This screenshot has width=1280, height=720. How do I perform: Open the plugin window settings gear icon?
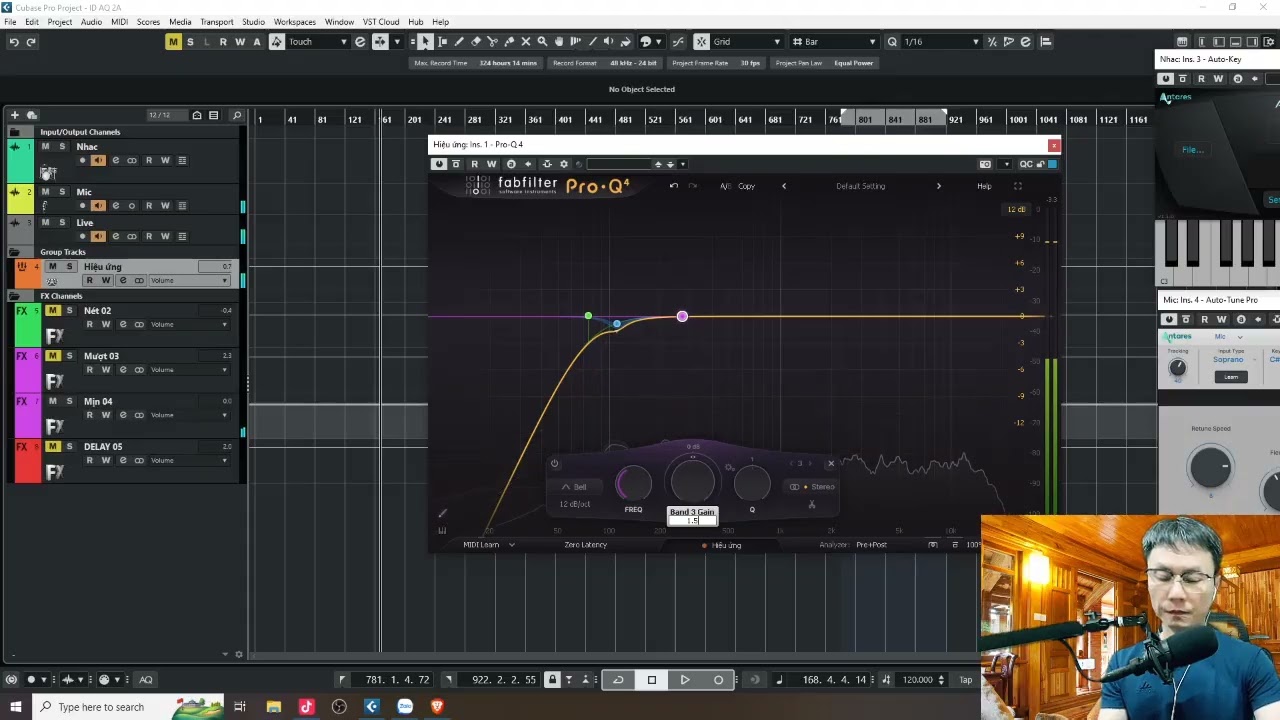(564, 164)
